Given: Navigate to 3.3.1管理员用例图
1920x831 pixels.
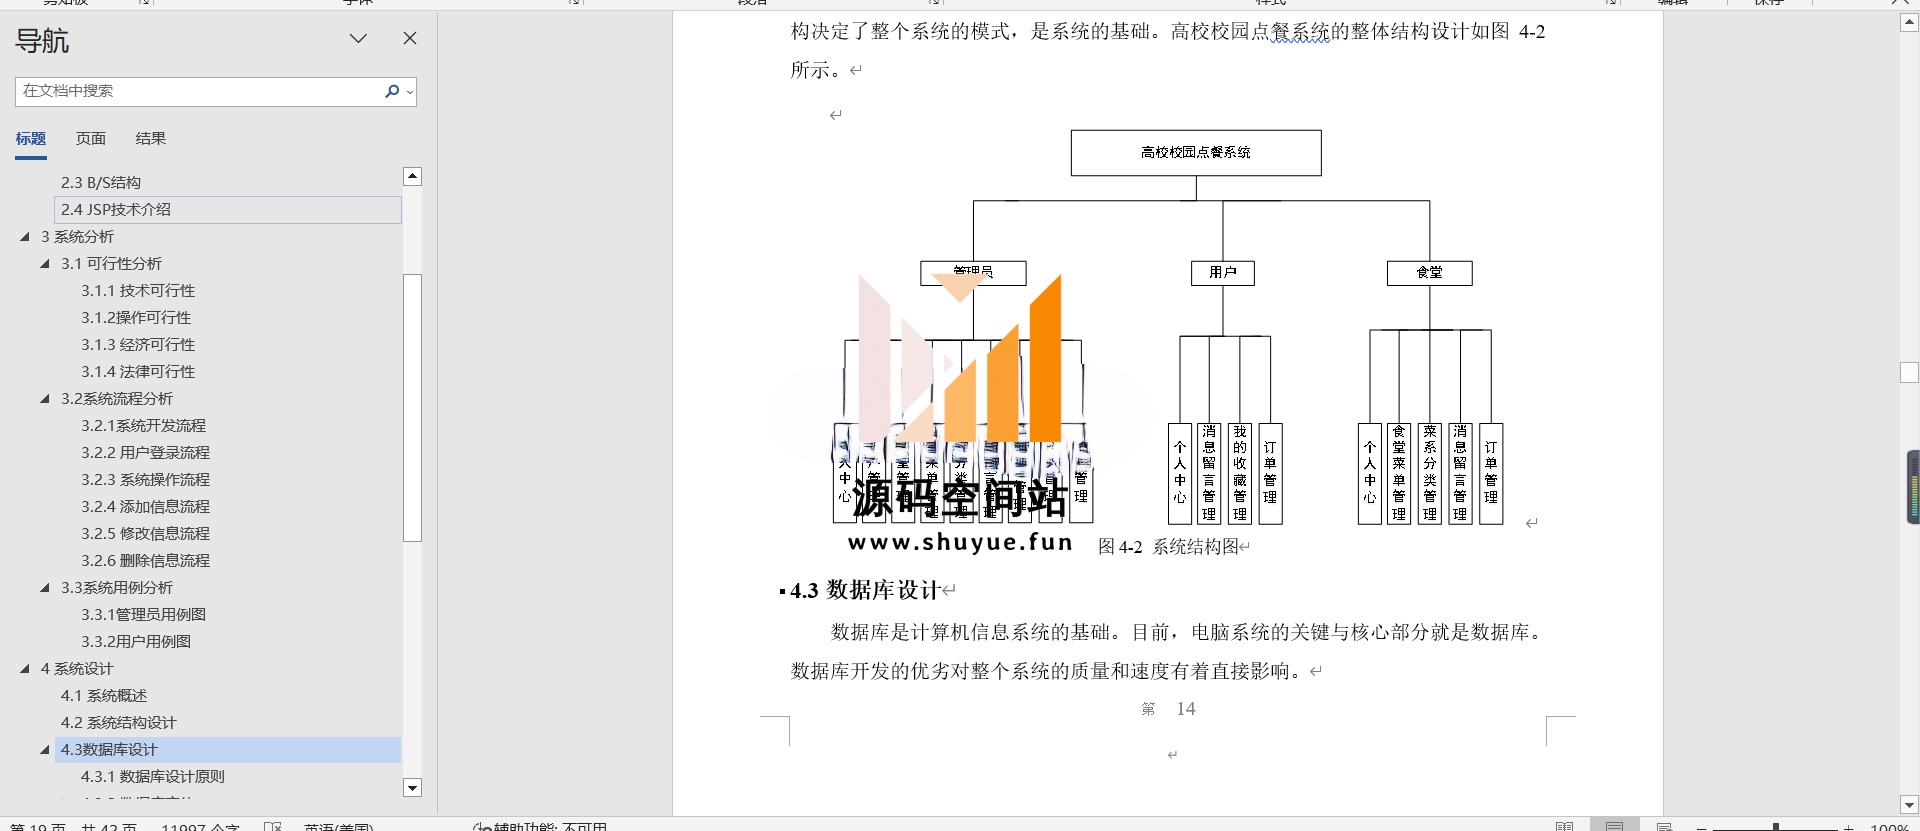Looking at the screenshot, I should coord(143,615).
